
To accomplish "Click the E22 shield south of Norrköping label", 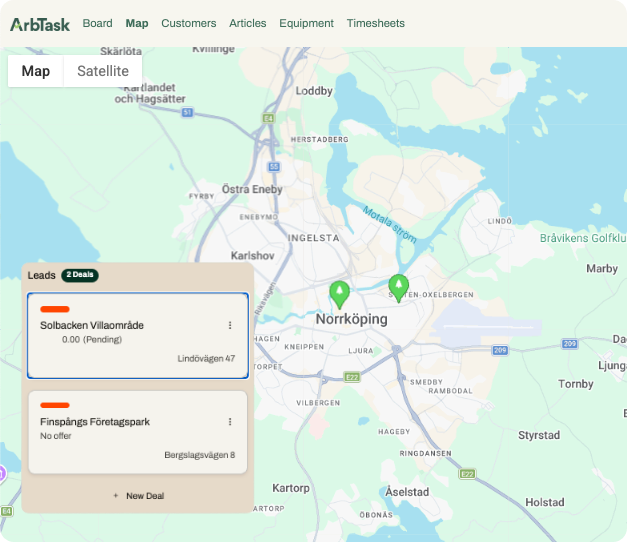I will coord(352,377).
